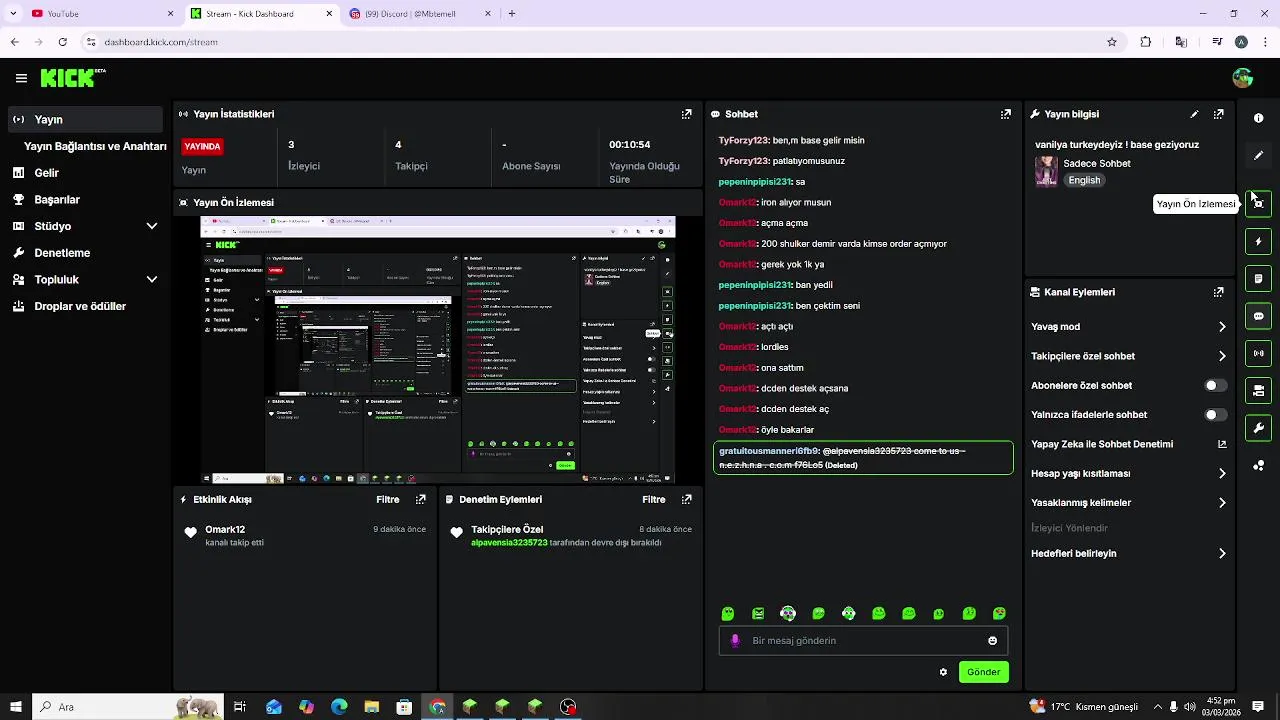Toggle Yalnızca ifadelerle sohbet switch

tap(1215, 414)
